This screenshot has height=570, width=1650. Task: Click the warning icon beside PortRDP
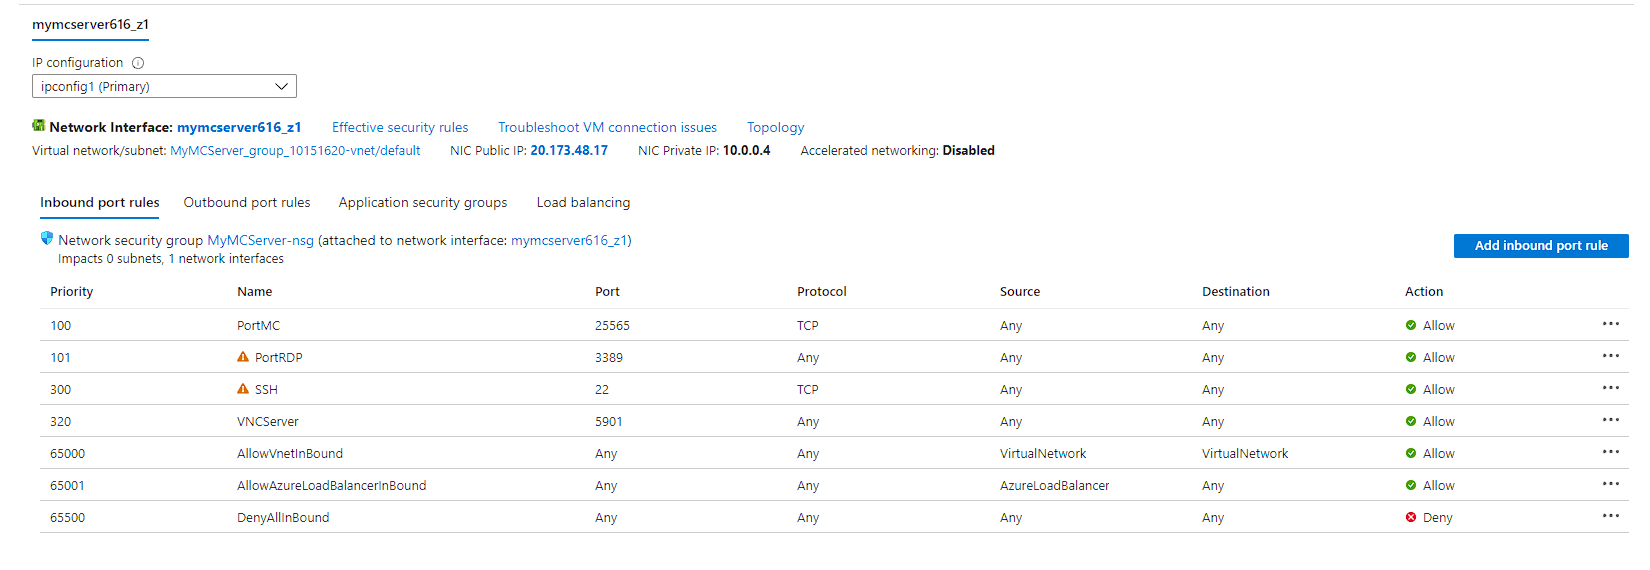(243, 357)
